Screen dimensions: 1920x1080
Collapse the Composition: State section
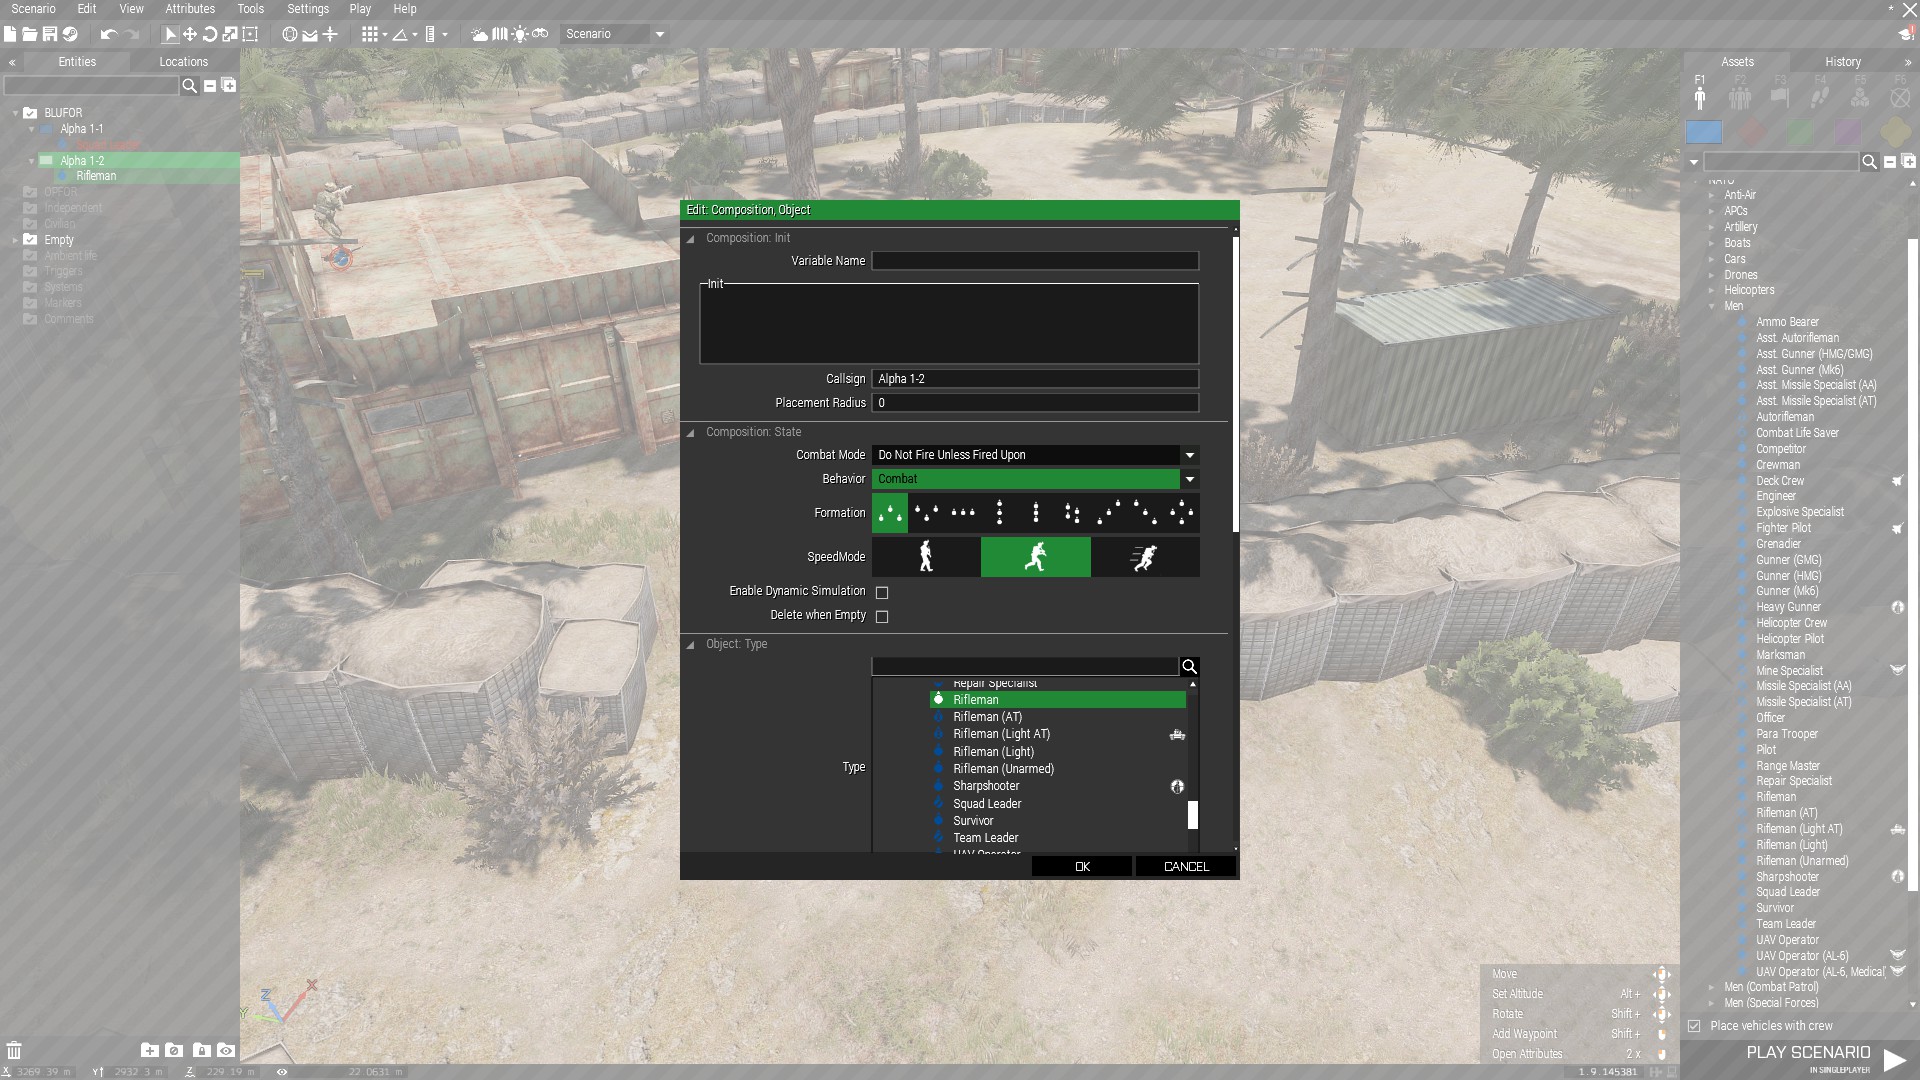tap(690, 433)
